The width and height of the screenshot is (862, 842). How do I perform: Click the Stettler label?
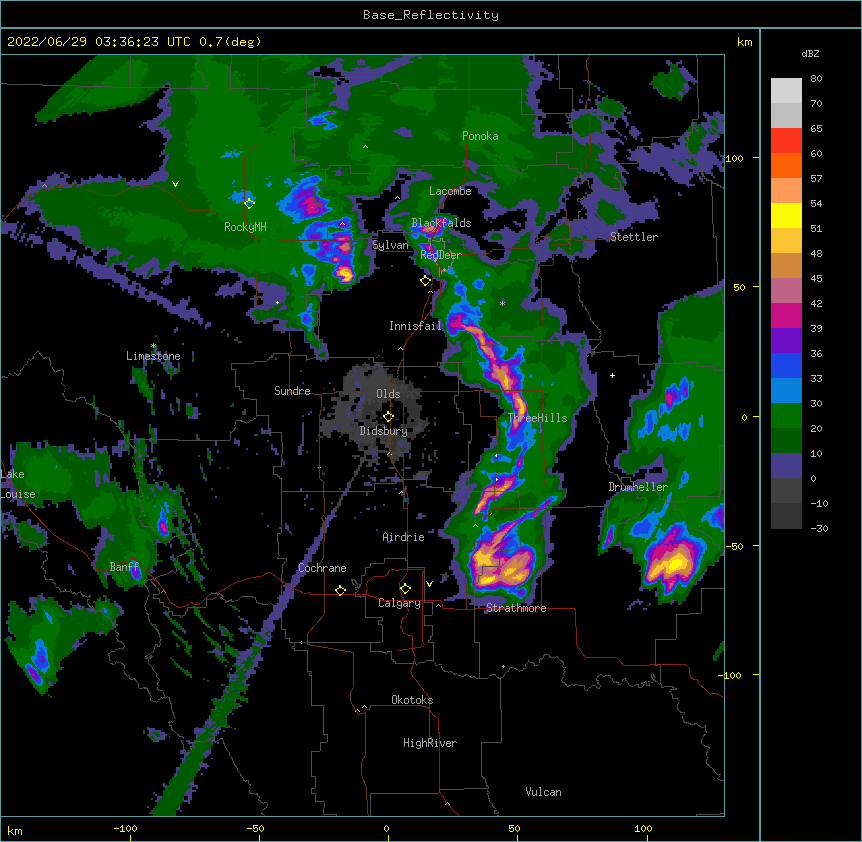tap(634, 237)
